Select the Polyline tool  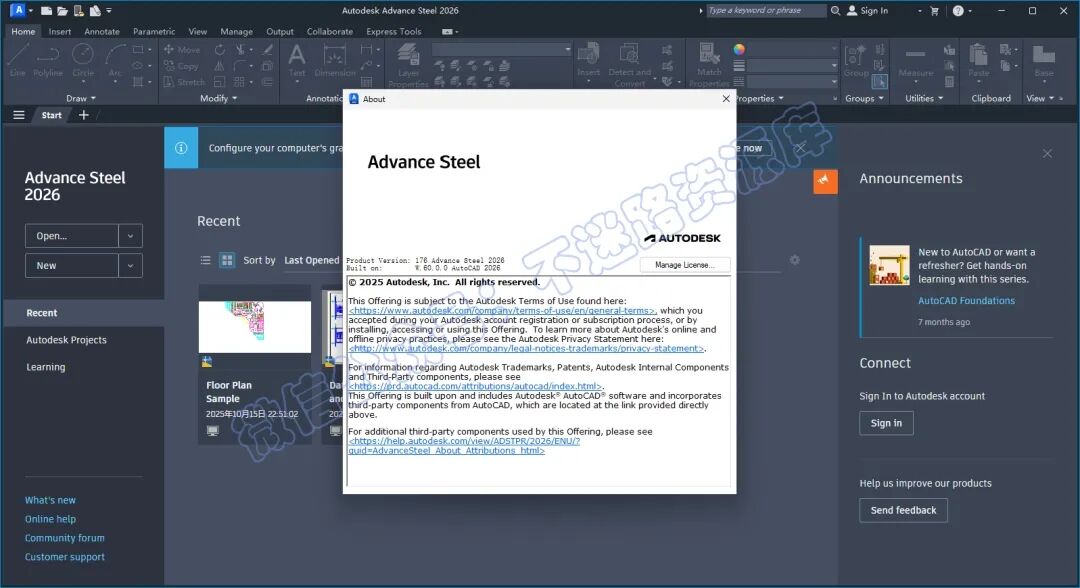(x=48, y=60)
